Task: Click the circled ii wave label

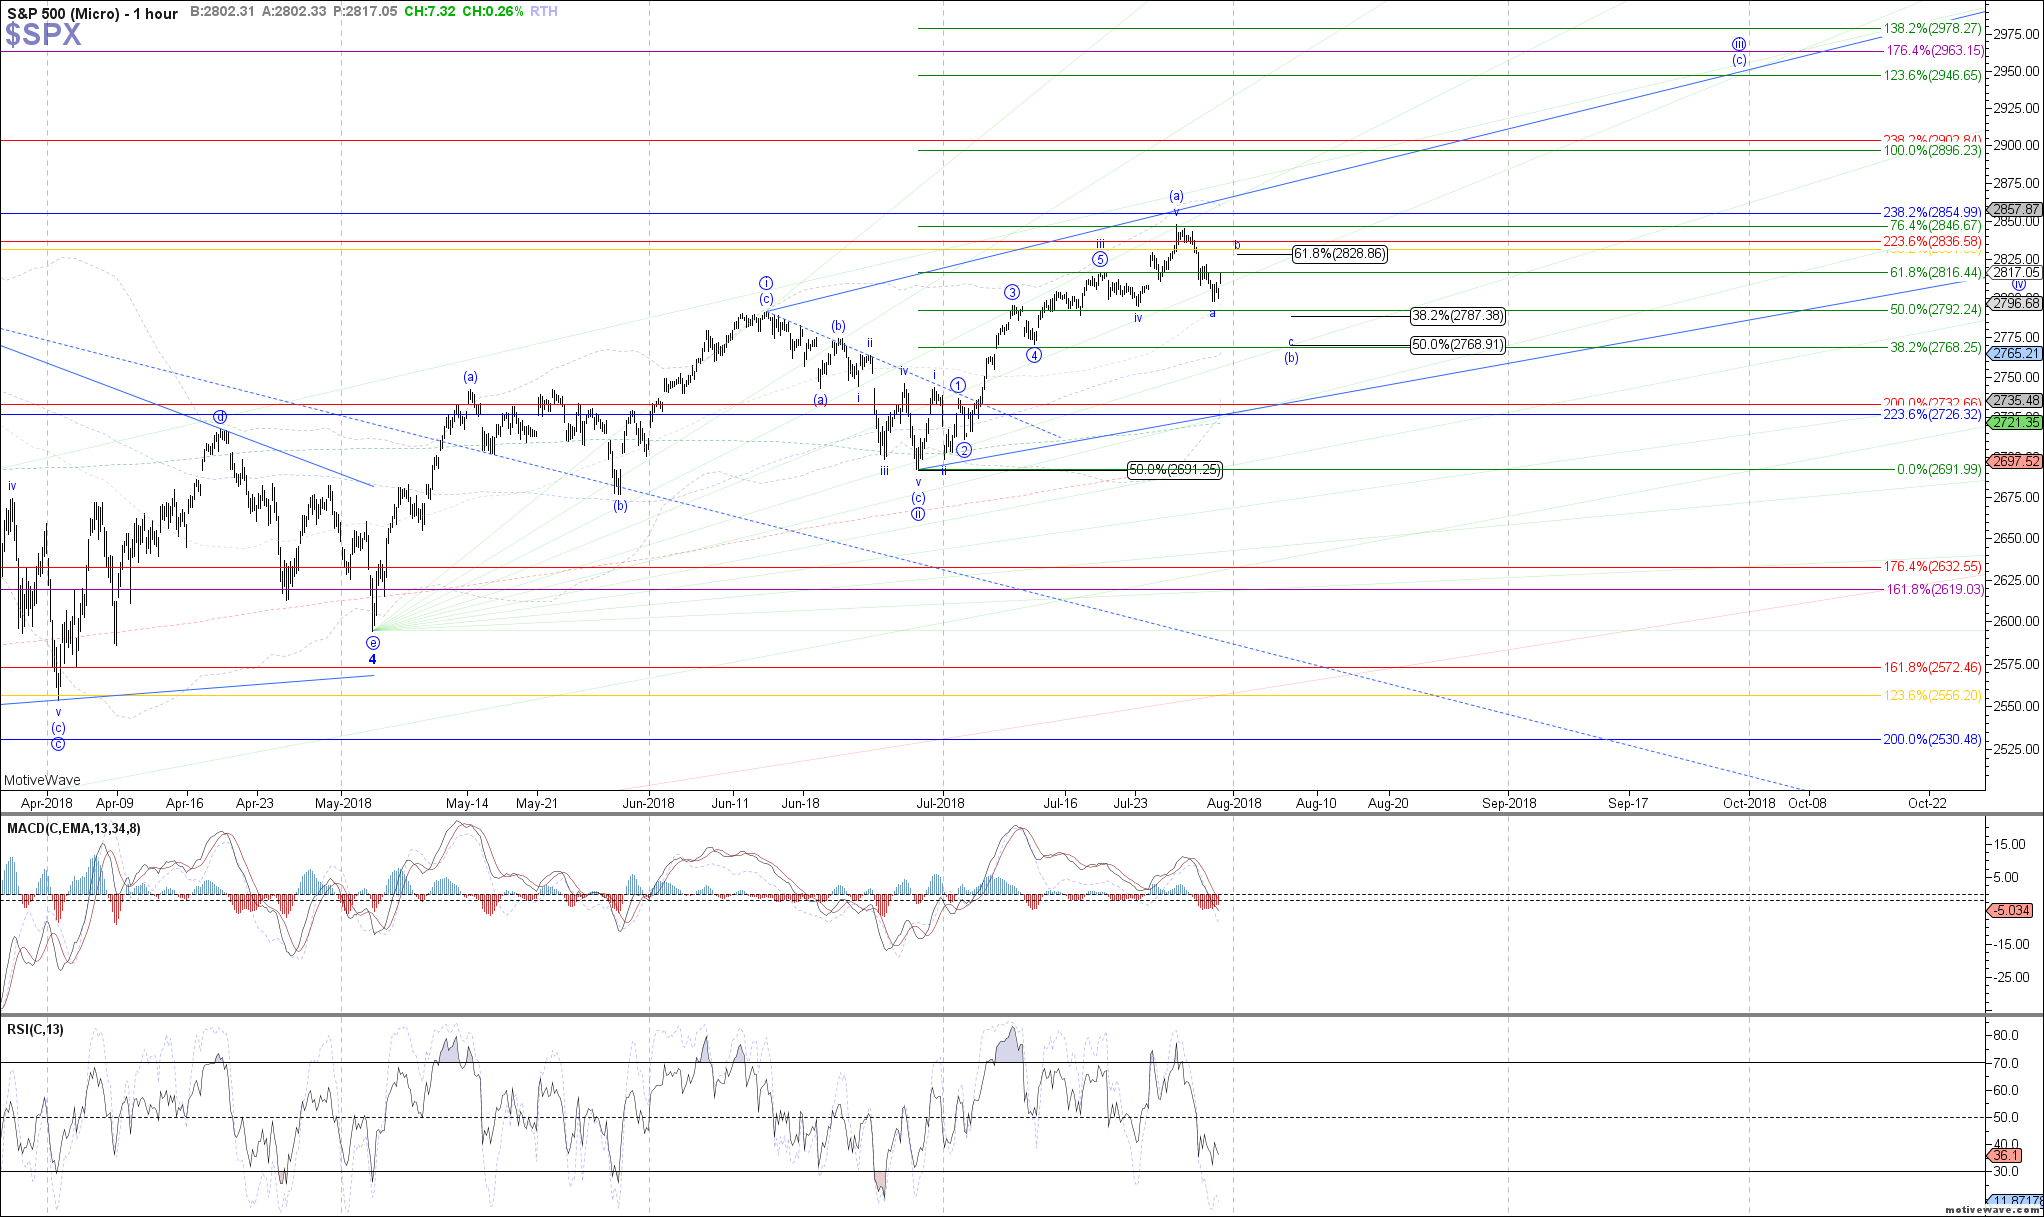Action: click(x=917, y=514)
